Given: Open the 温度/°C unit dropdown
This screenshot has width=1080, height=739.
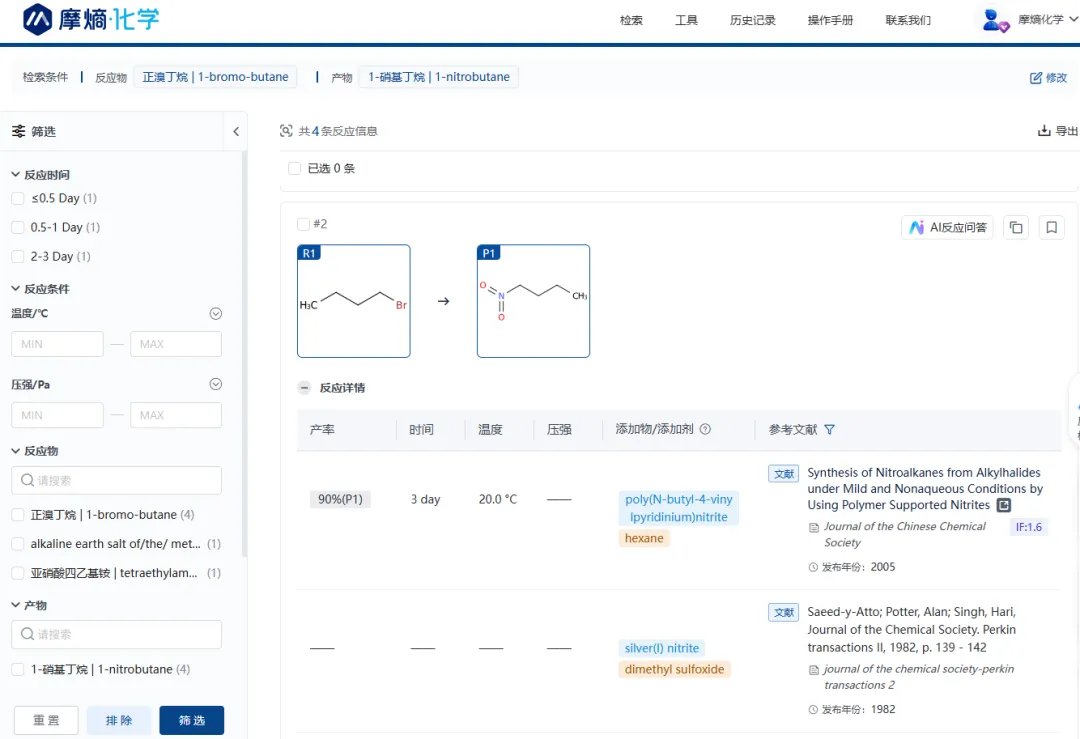Looking at the screenshot, I should (215, 314).
